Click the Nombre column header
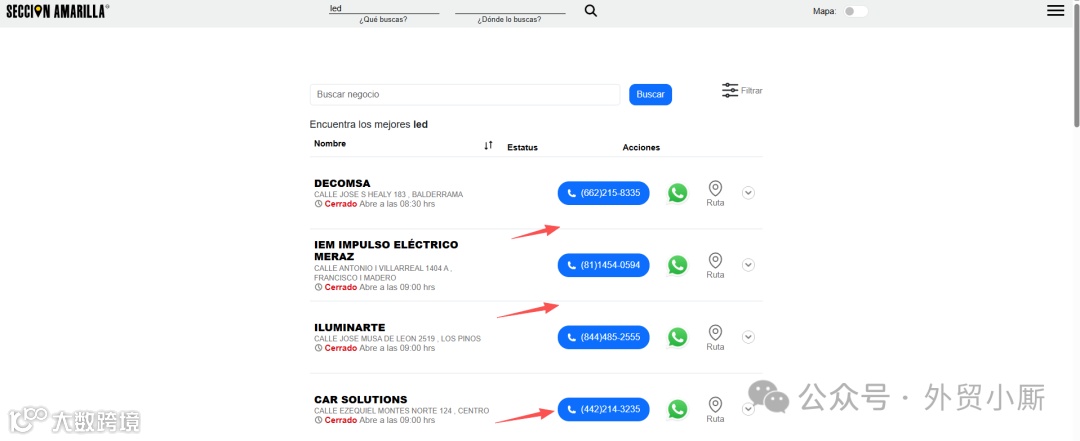The image size is (1080, 441). [330, 144]
